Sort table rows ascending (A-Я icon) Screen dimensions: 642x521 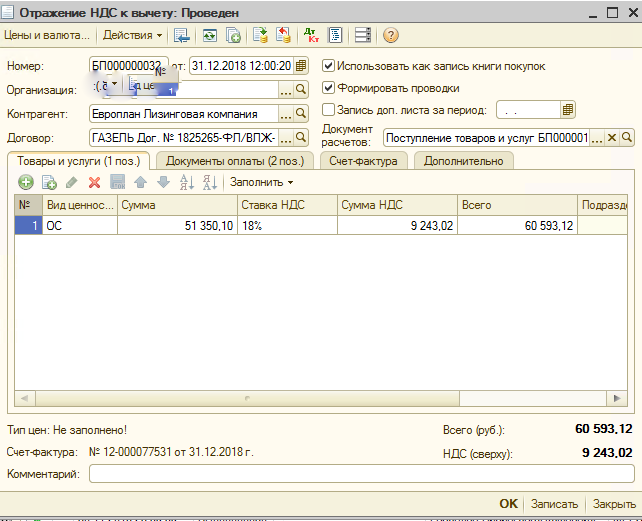186,182
